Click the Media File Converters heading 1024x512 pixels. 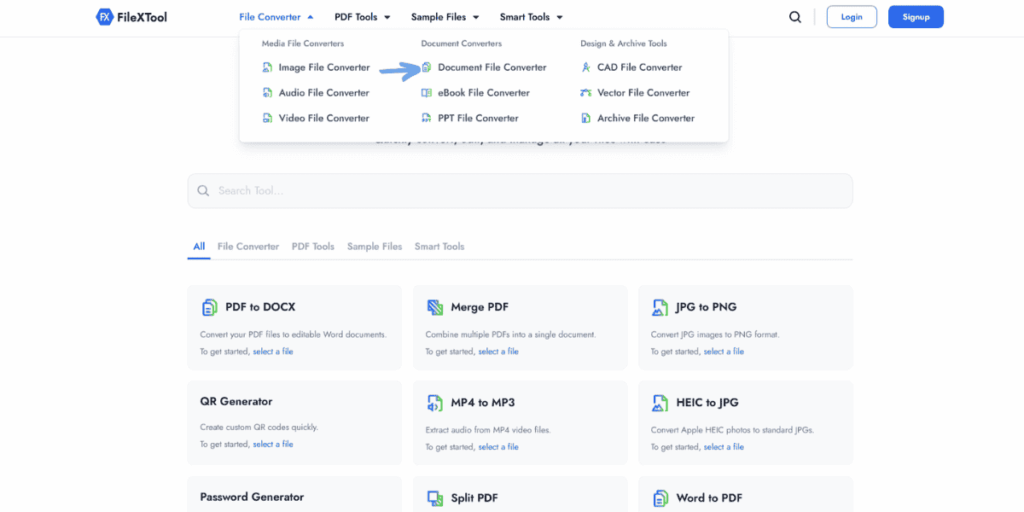pyautogui.click(x=302, y=44)
